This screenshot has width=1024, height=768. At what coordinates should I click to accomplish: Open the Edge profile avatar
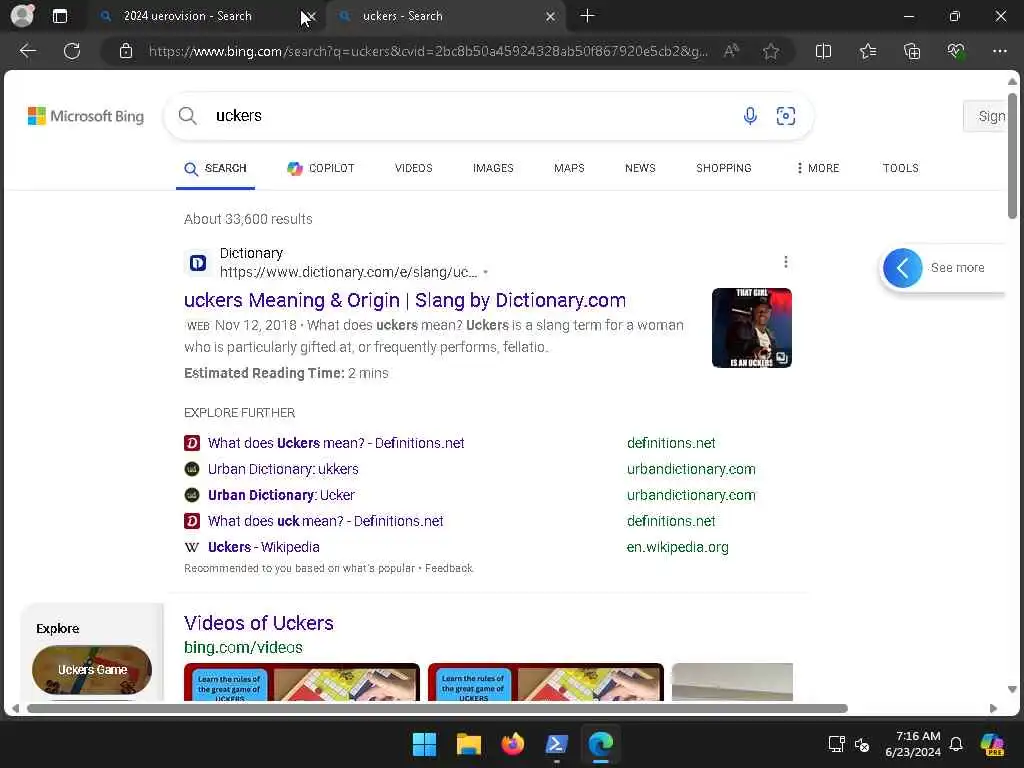coord(22,16)
